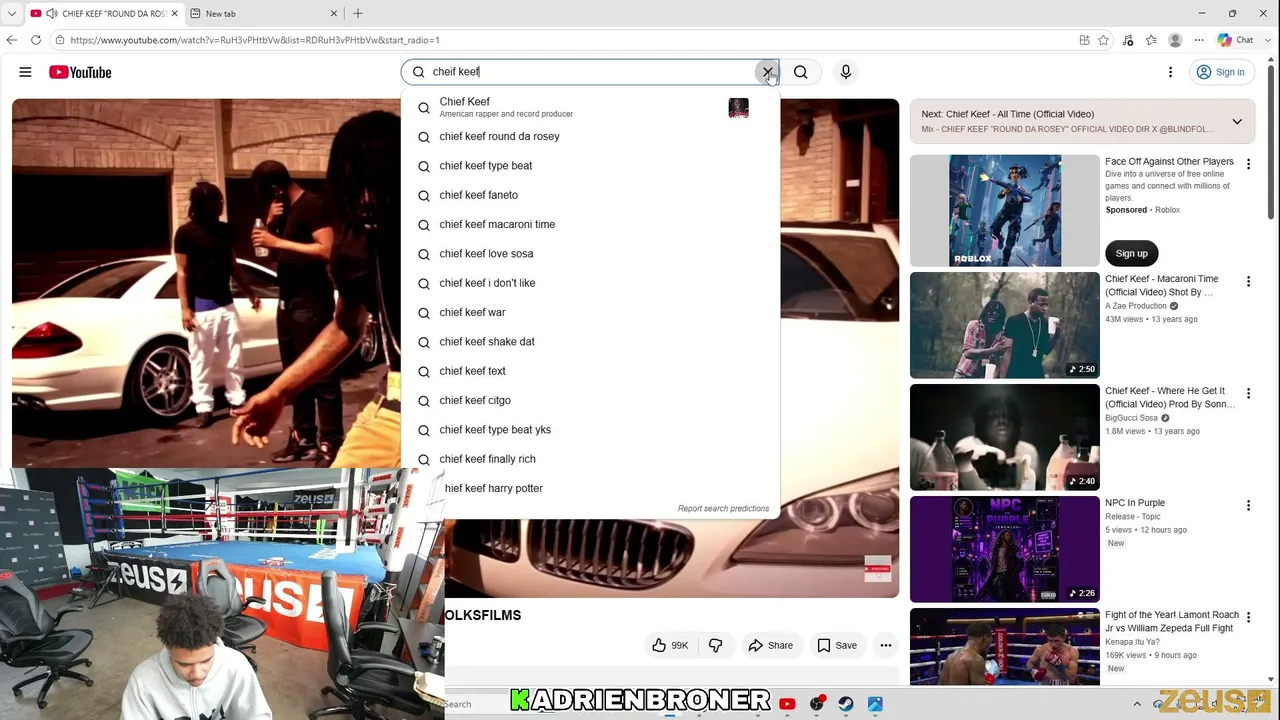Pick chief keef i don't like suggestion
This screenshot has height=720, width=1280.
(x=590, y=283)
